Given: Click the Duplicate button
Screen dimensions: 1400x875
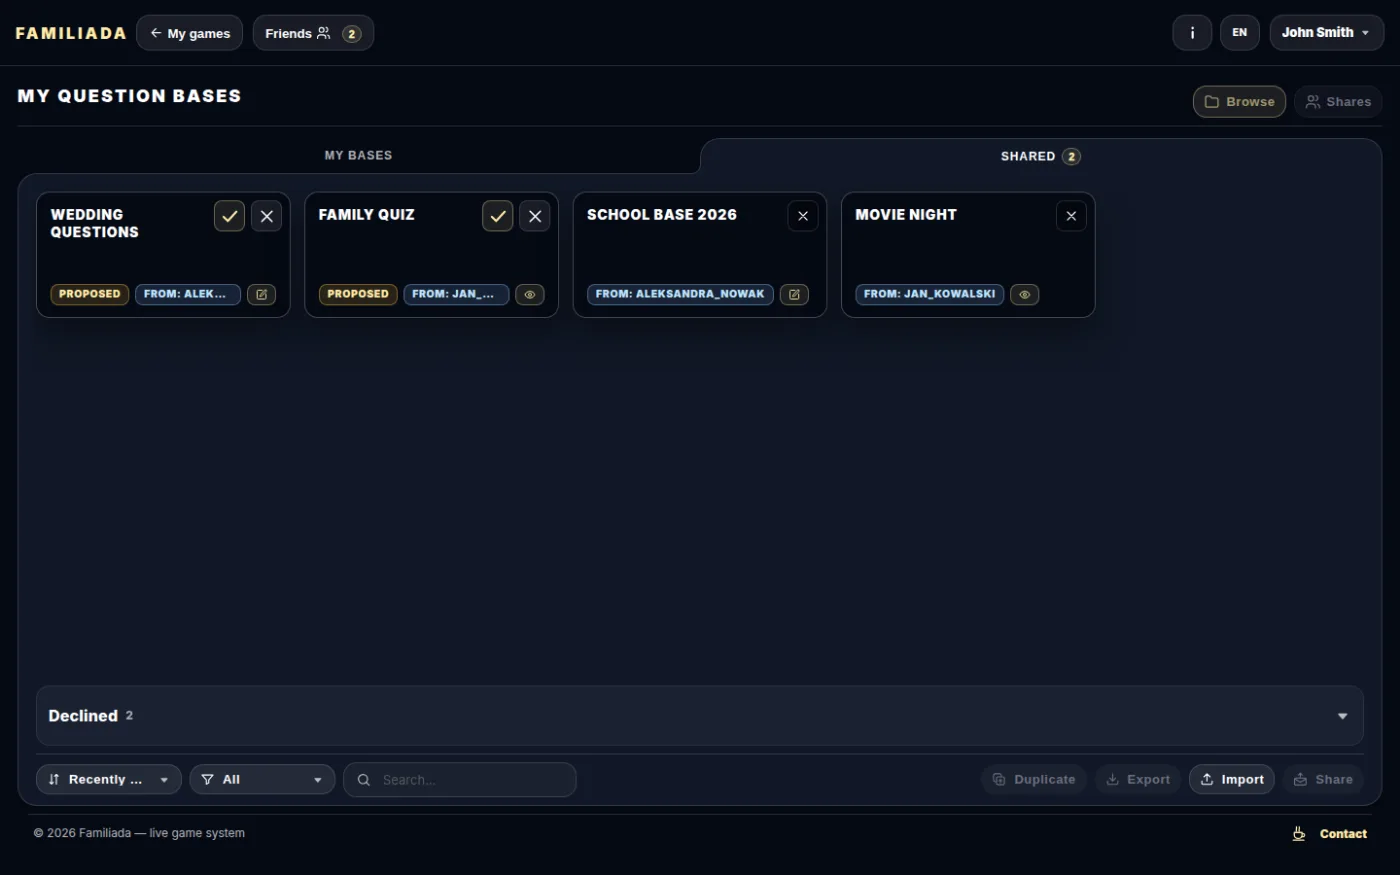Looking at the screenshot, I should coord(1034,780).
